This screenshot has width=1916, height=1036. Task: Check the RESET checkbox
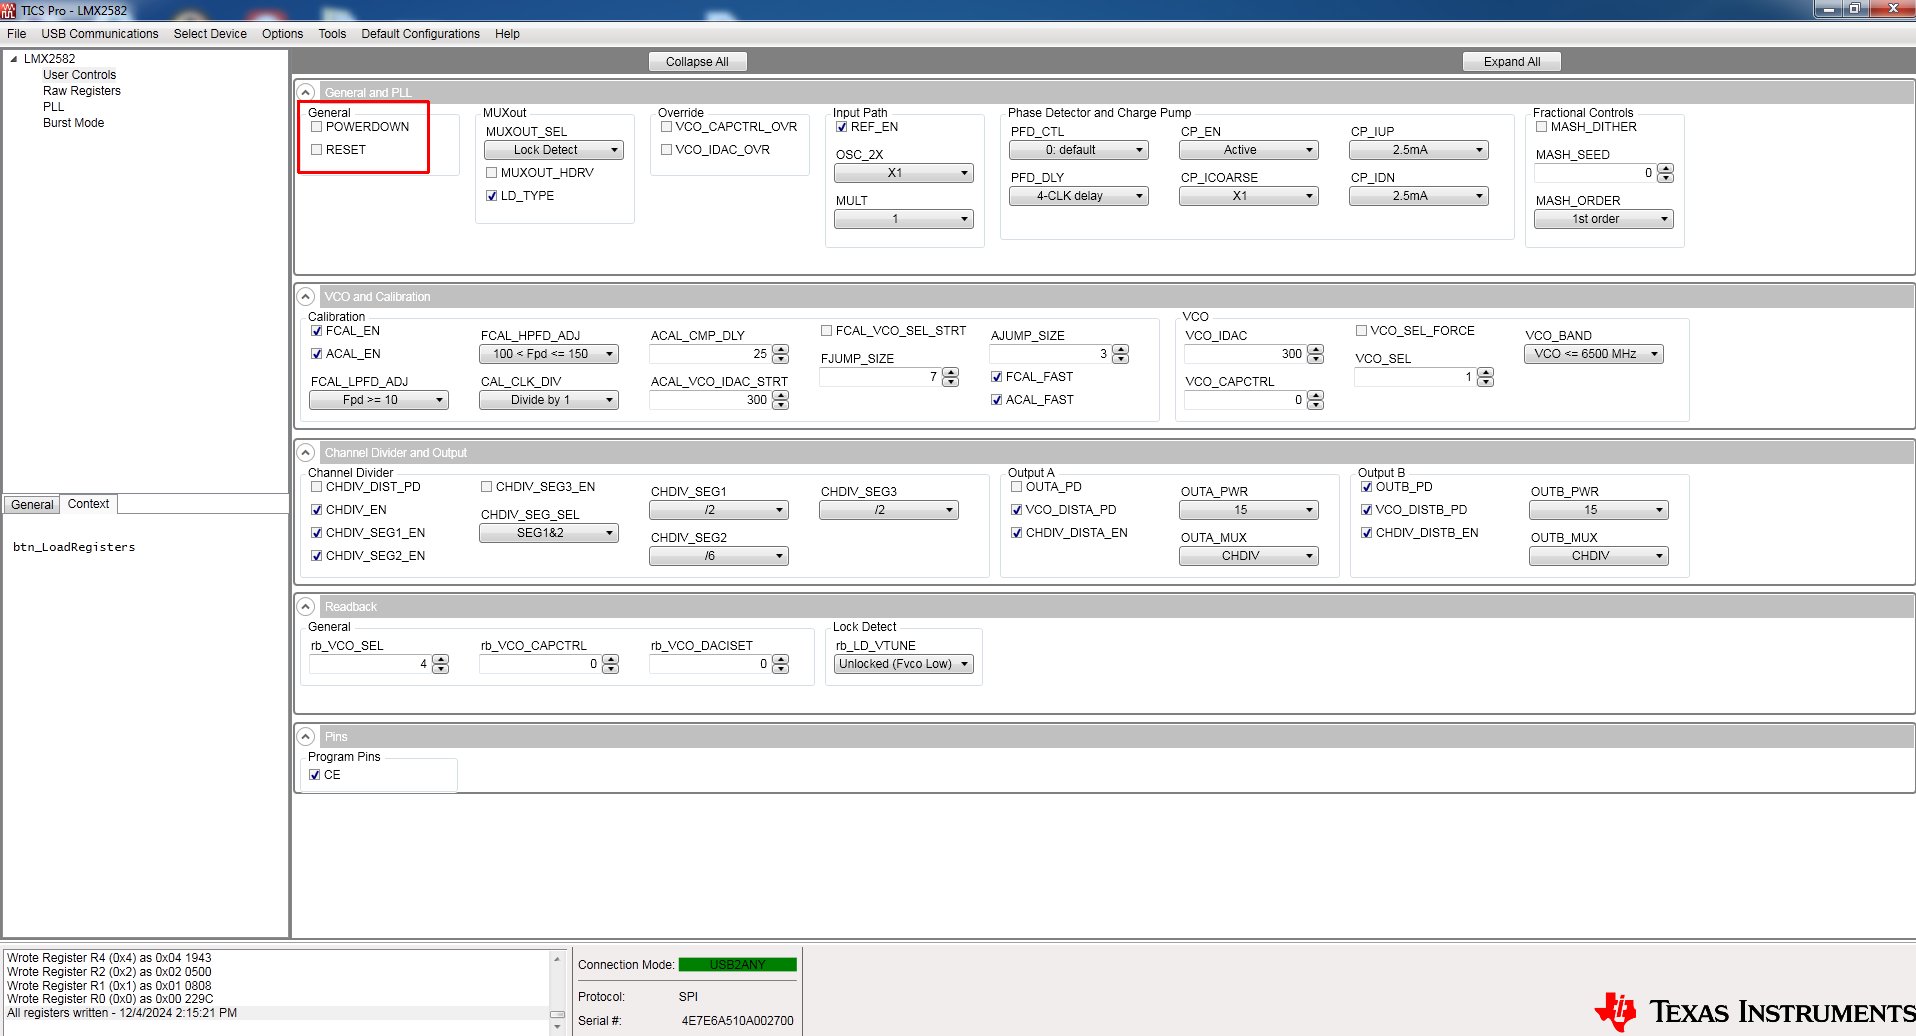(x=316, y=150)
